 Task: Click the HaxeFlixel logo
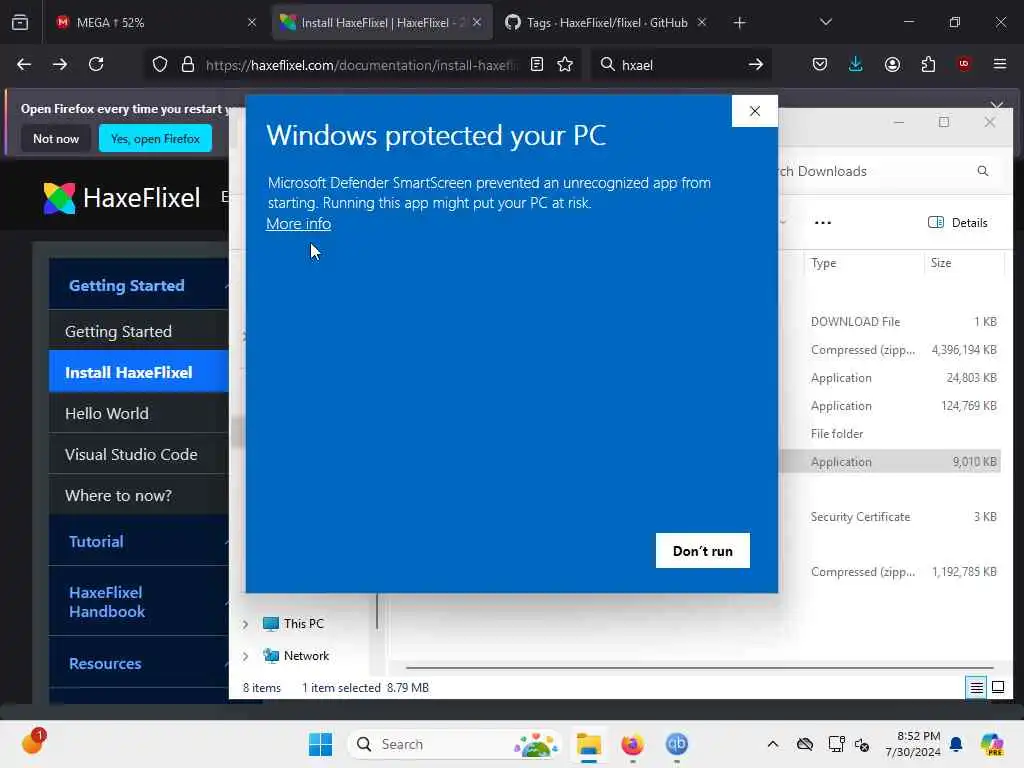tap(122, 198)
